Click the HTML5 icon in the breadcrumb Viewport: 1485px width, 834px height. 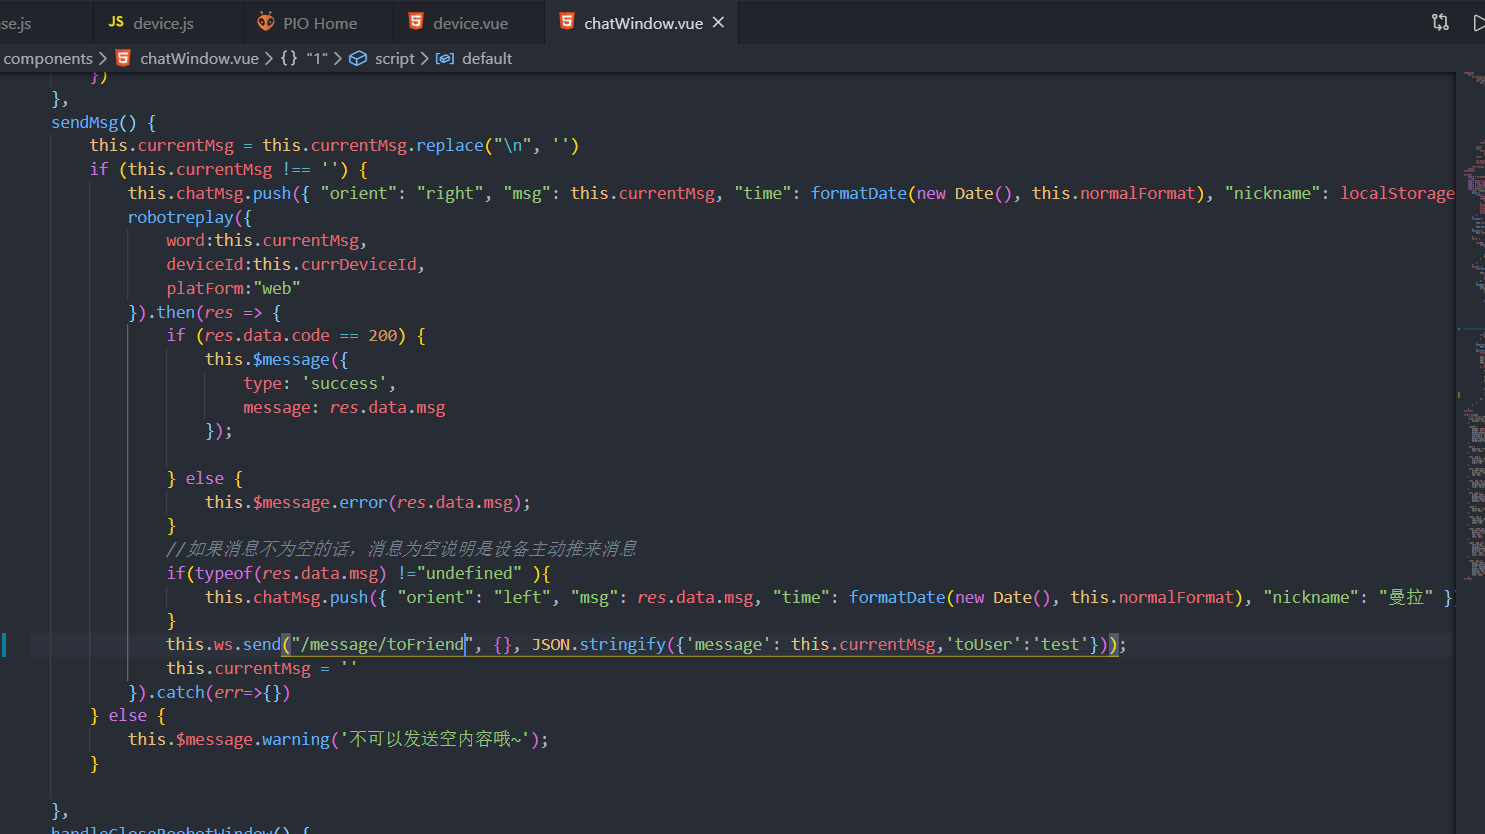(123, 58)
